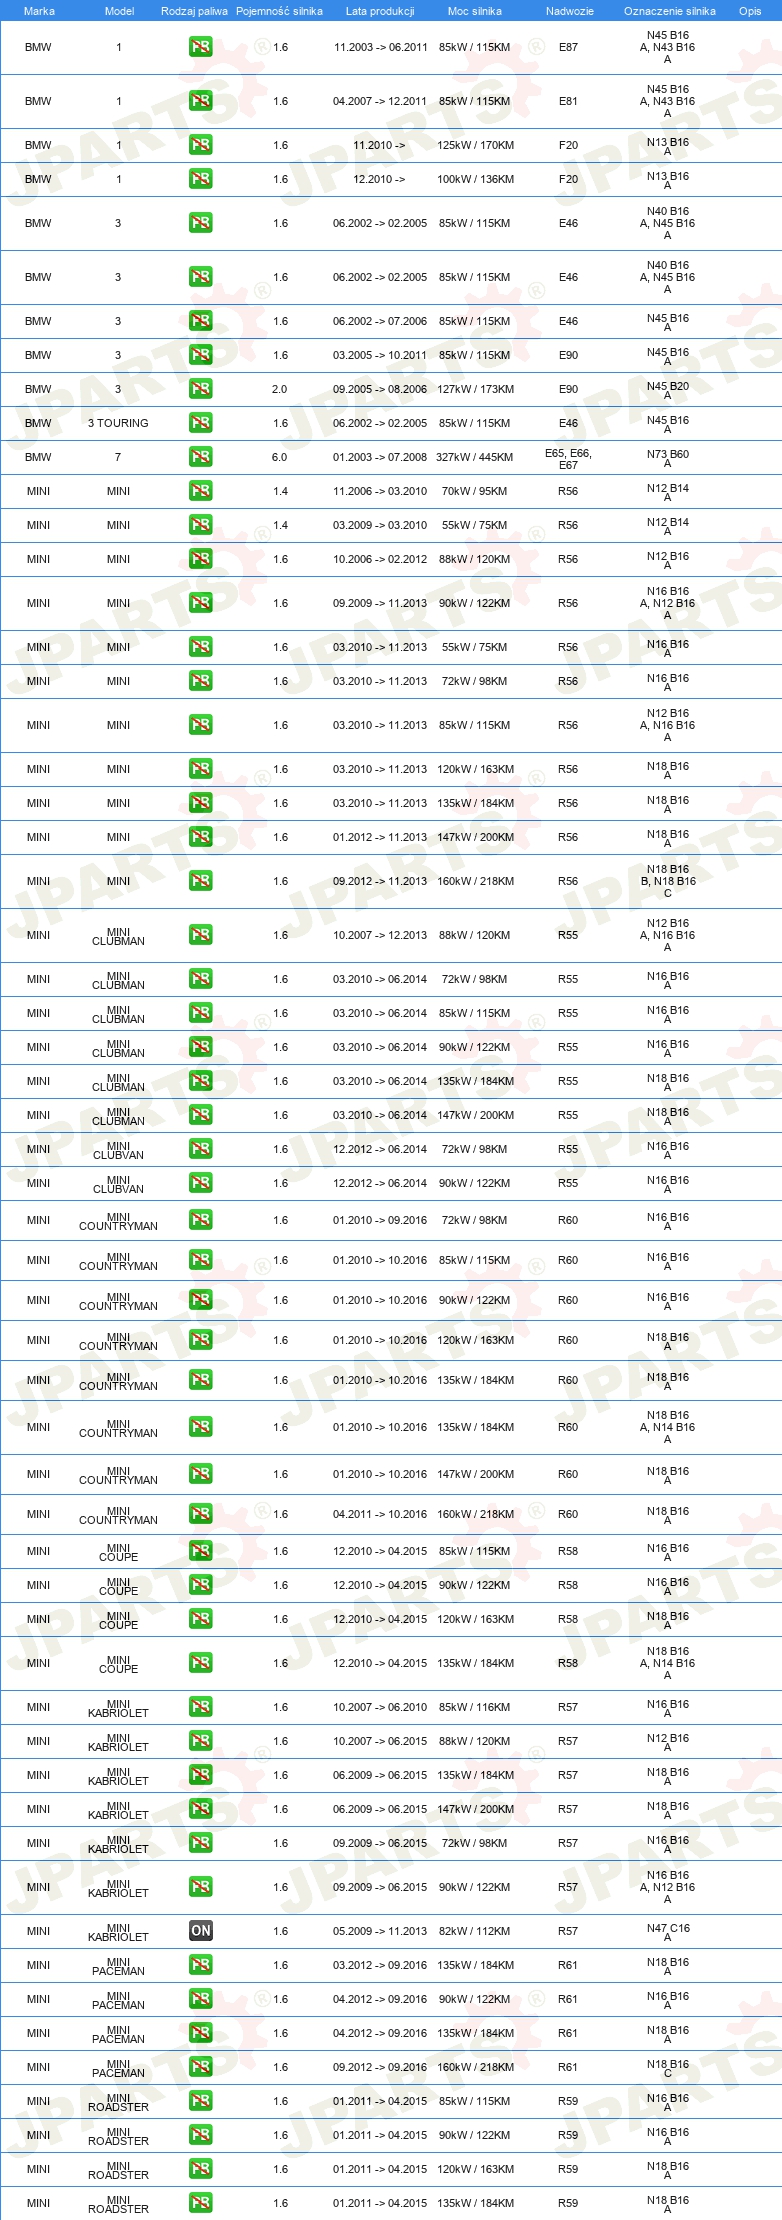Viewport: 782px width, 2220px height.
Task: Select the 'E87' body cell
Action: click(x=568, y=47)
